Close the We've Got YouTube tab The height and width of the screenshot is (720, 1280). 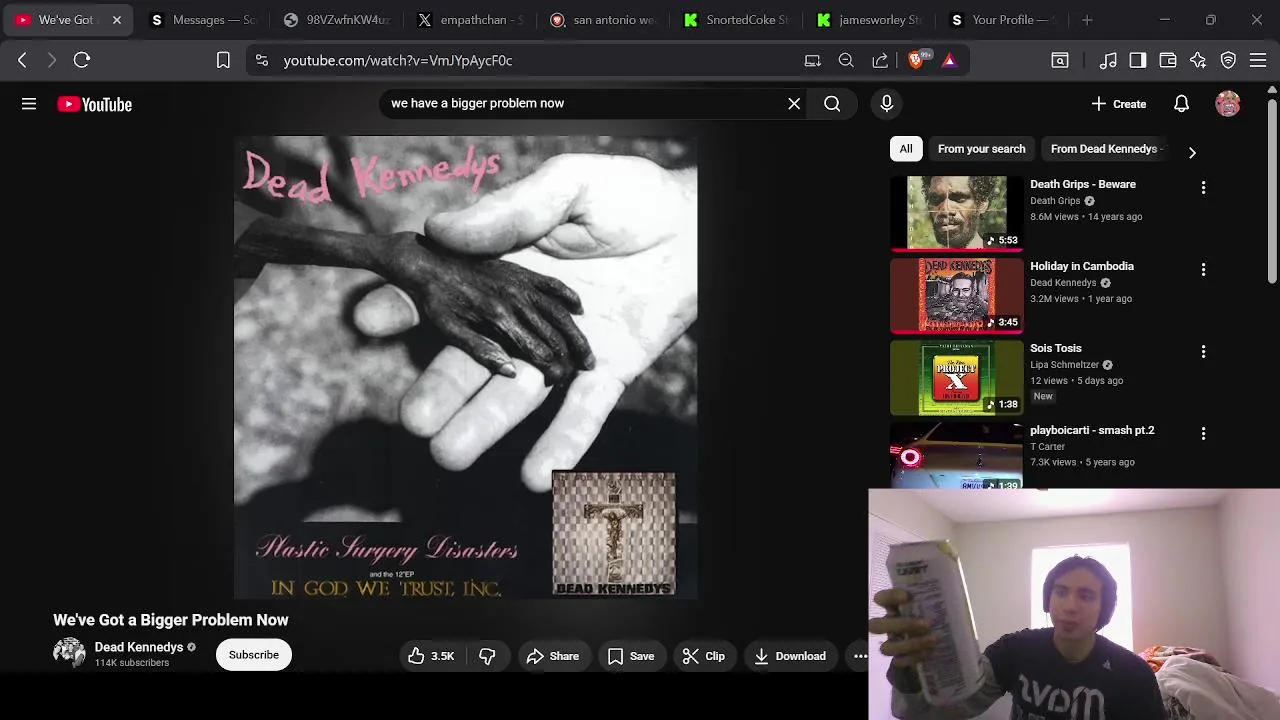coord(117,20)
